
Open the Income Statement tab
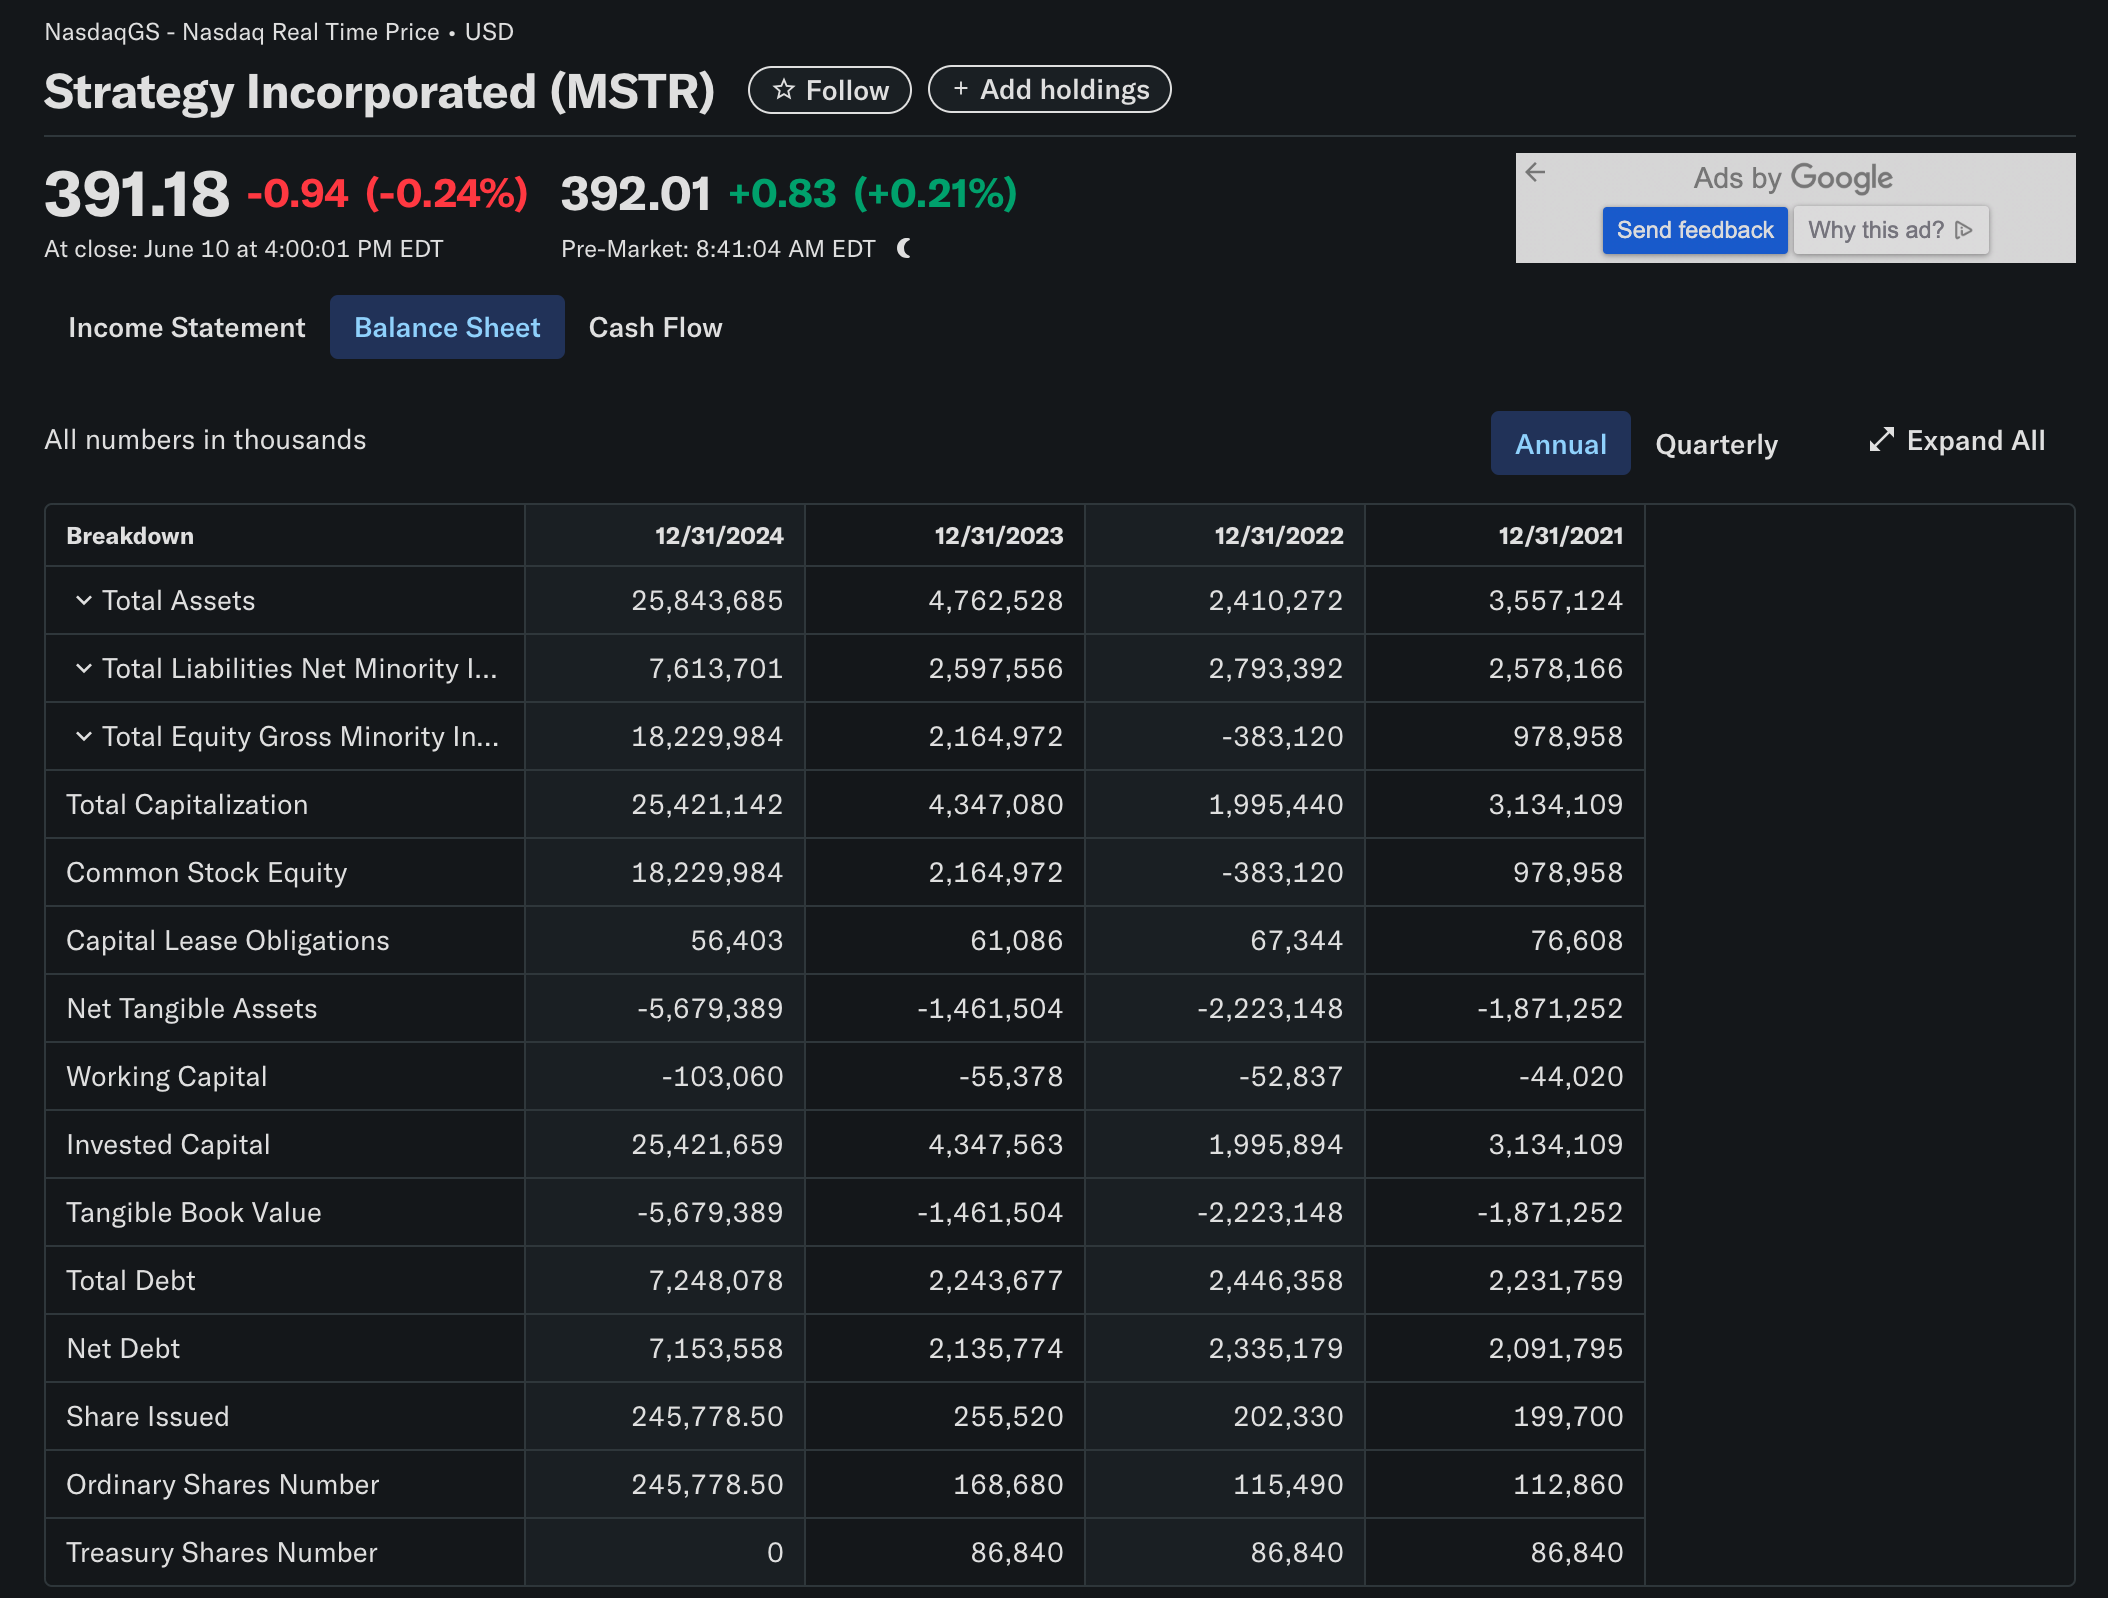click(x=186, y=327)
